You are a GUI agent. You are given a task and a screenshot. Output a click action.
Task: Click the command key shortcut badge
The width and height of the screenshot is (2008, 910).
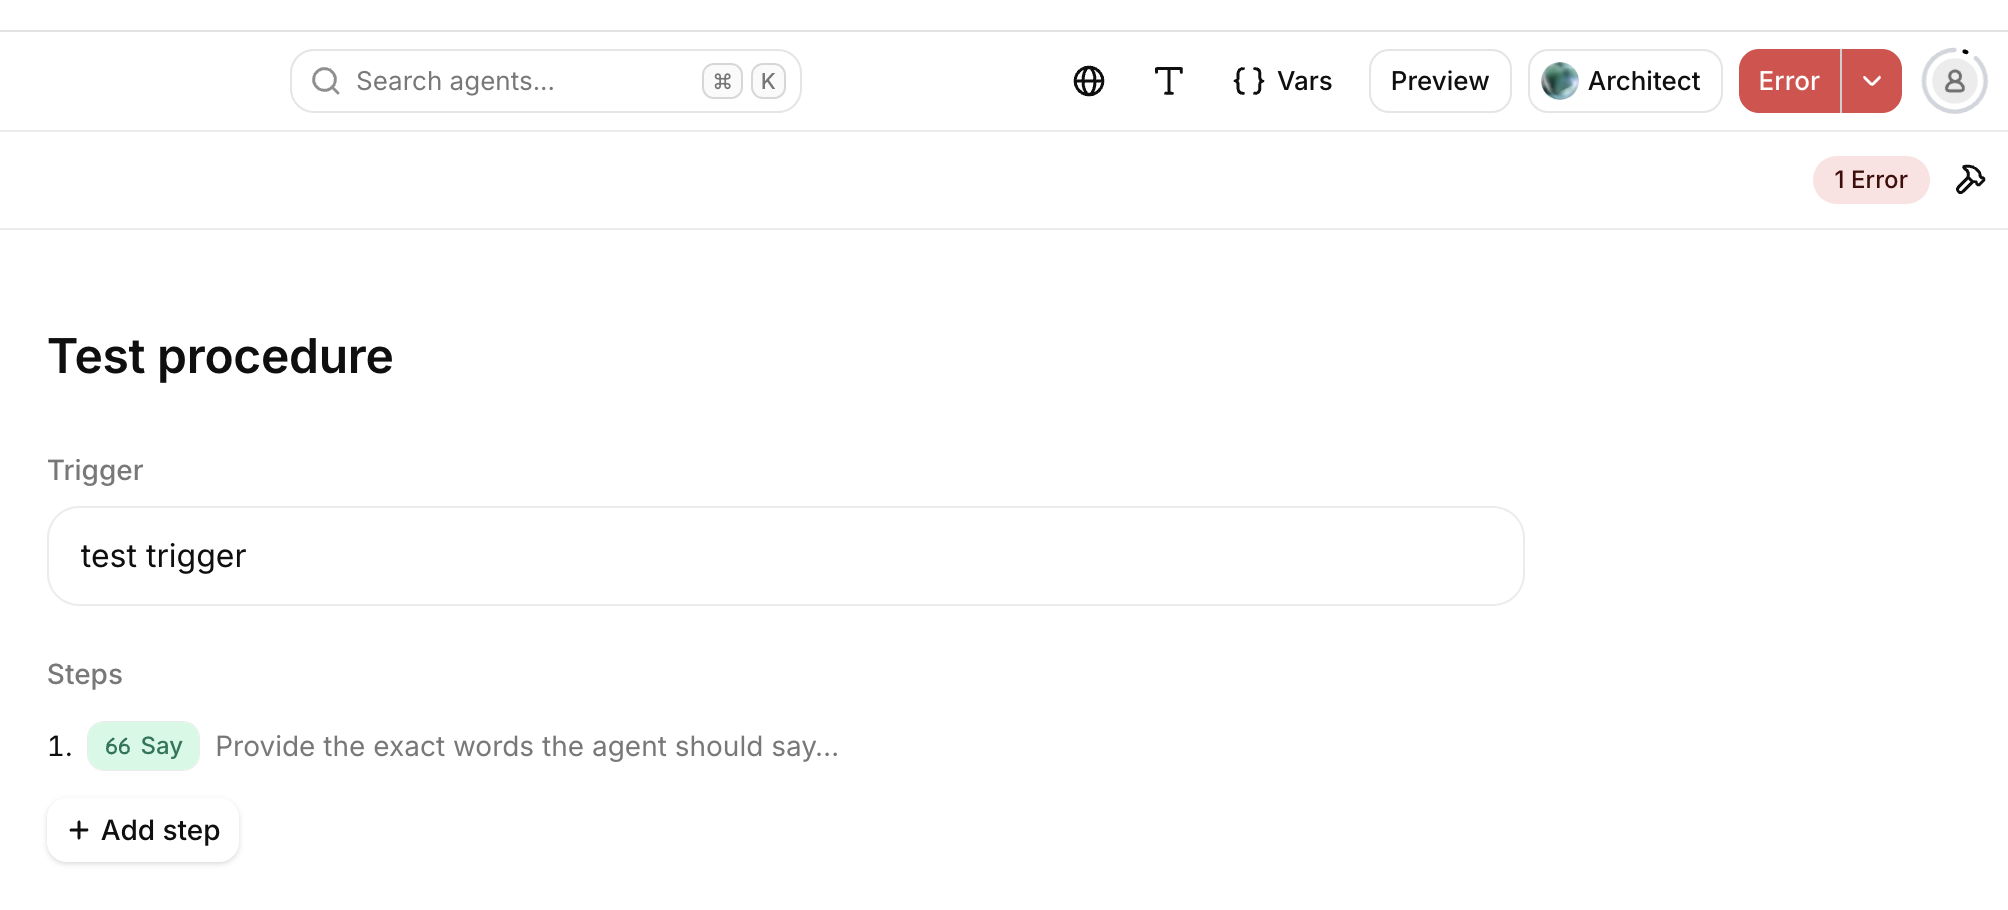(x=722, y=81)
